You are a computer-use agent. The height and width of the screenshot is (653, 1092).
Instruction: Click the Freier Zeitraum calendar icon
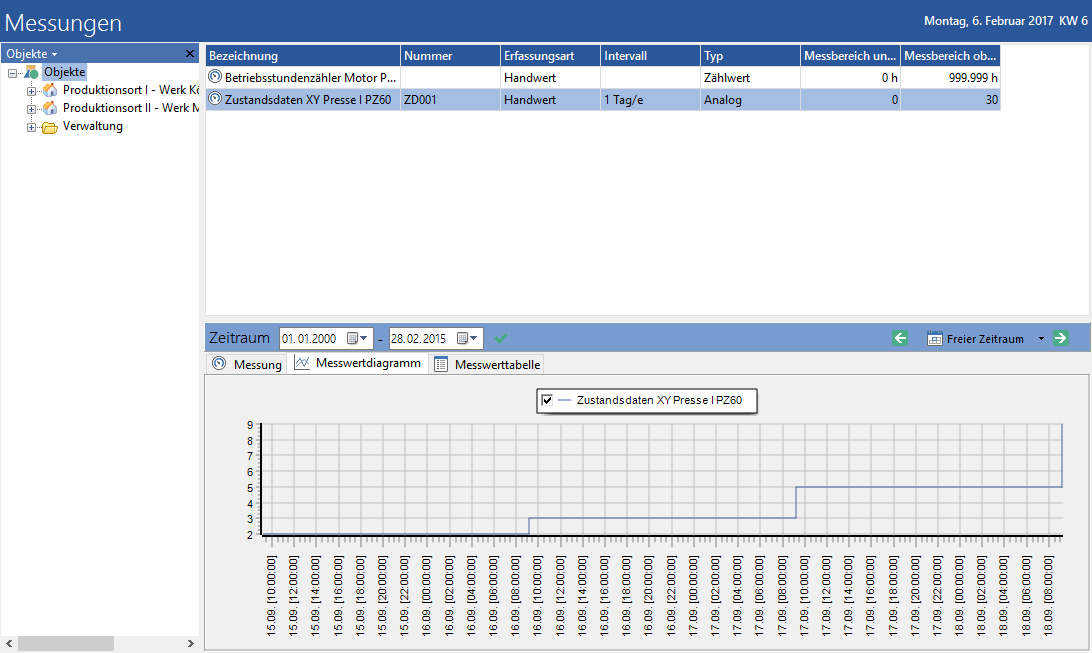(x=935, y=338)
